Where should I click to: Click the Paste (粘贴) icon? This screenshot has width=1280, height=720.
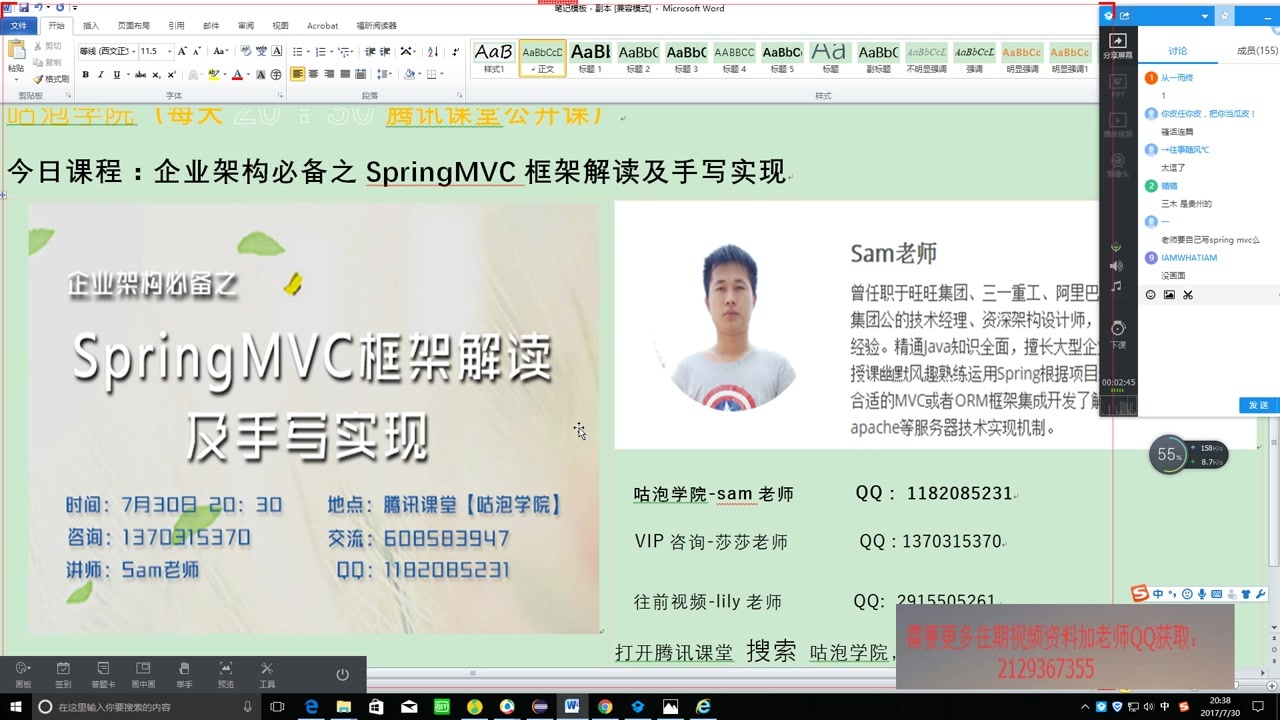click(x=16, y=50)
